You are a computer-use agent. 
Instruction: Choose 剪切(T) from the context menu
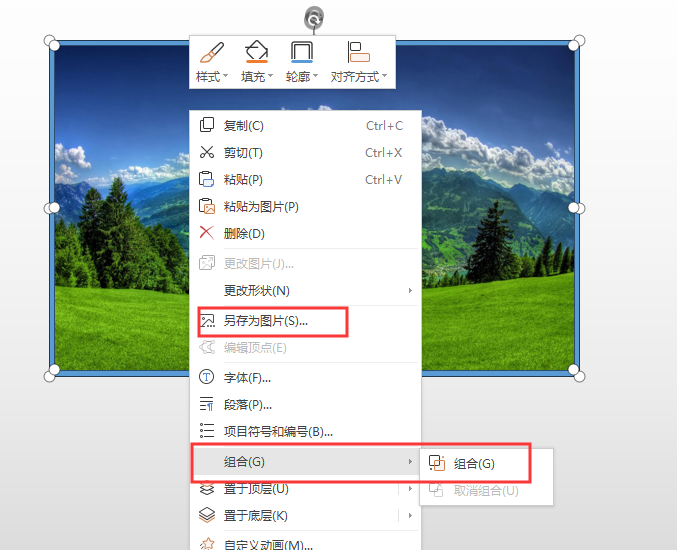(305, 152)
